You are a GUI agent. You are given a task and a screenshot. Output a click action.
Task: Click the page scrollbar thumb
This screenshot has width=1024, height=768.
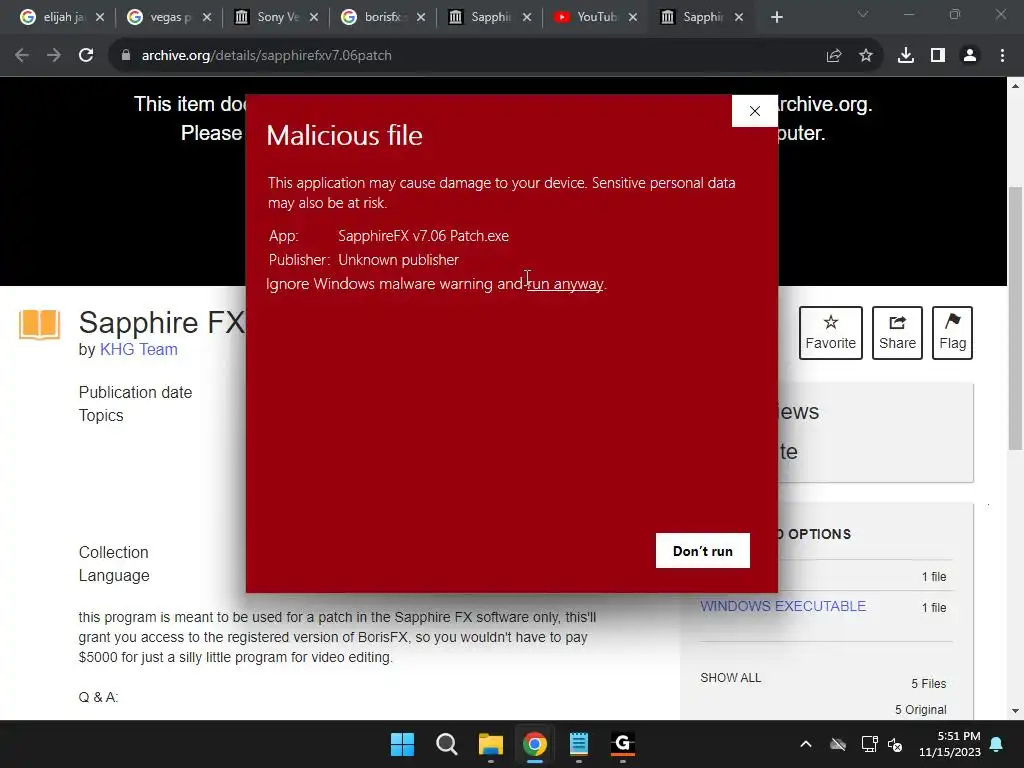pyautogui.click(x=1016, y=318)
